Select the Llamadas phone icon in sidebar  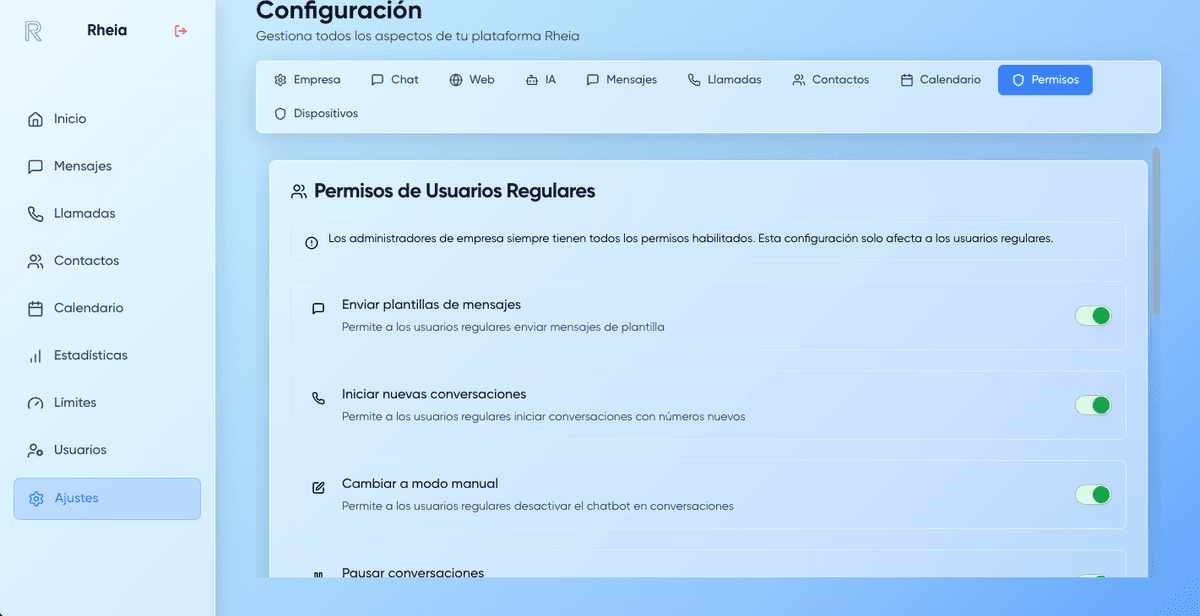click(x=35, y=213)
